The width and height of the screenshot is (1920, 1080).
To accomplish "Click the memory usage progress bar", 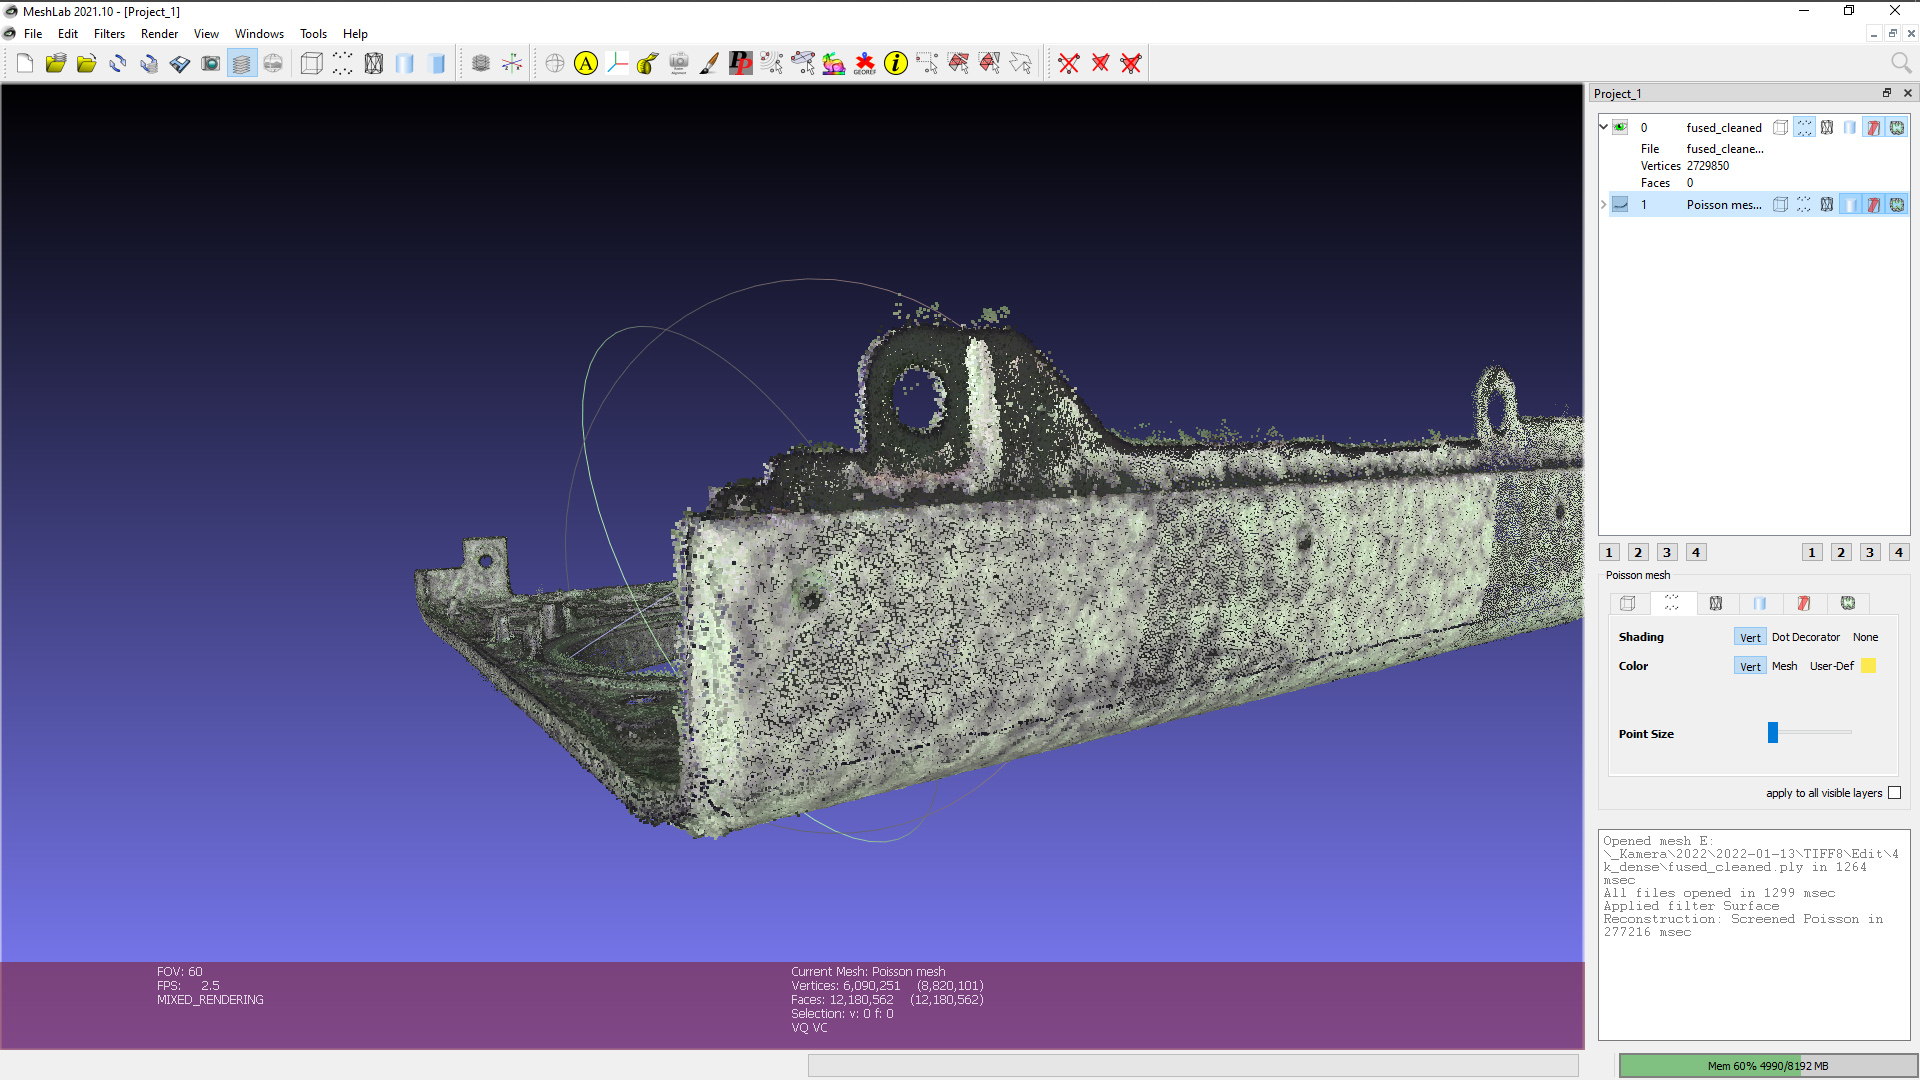I will click(1767, 1066).
